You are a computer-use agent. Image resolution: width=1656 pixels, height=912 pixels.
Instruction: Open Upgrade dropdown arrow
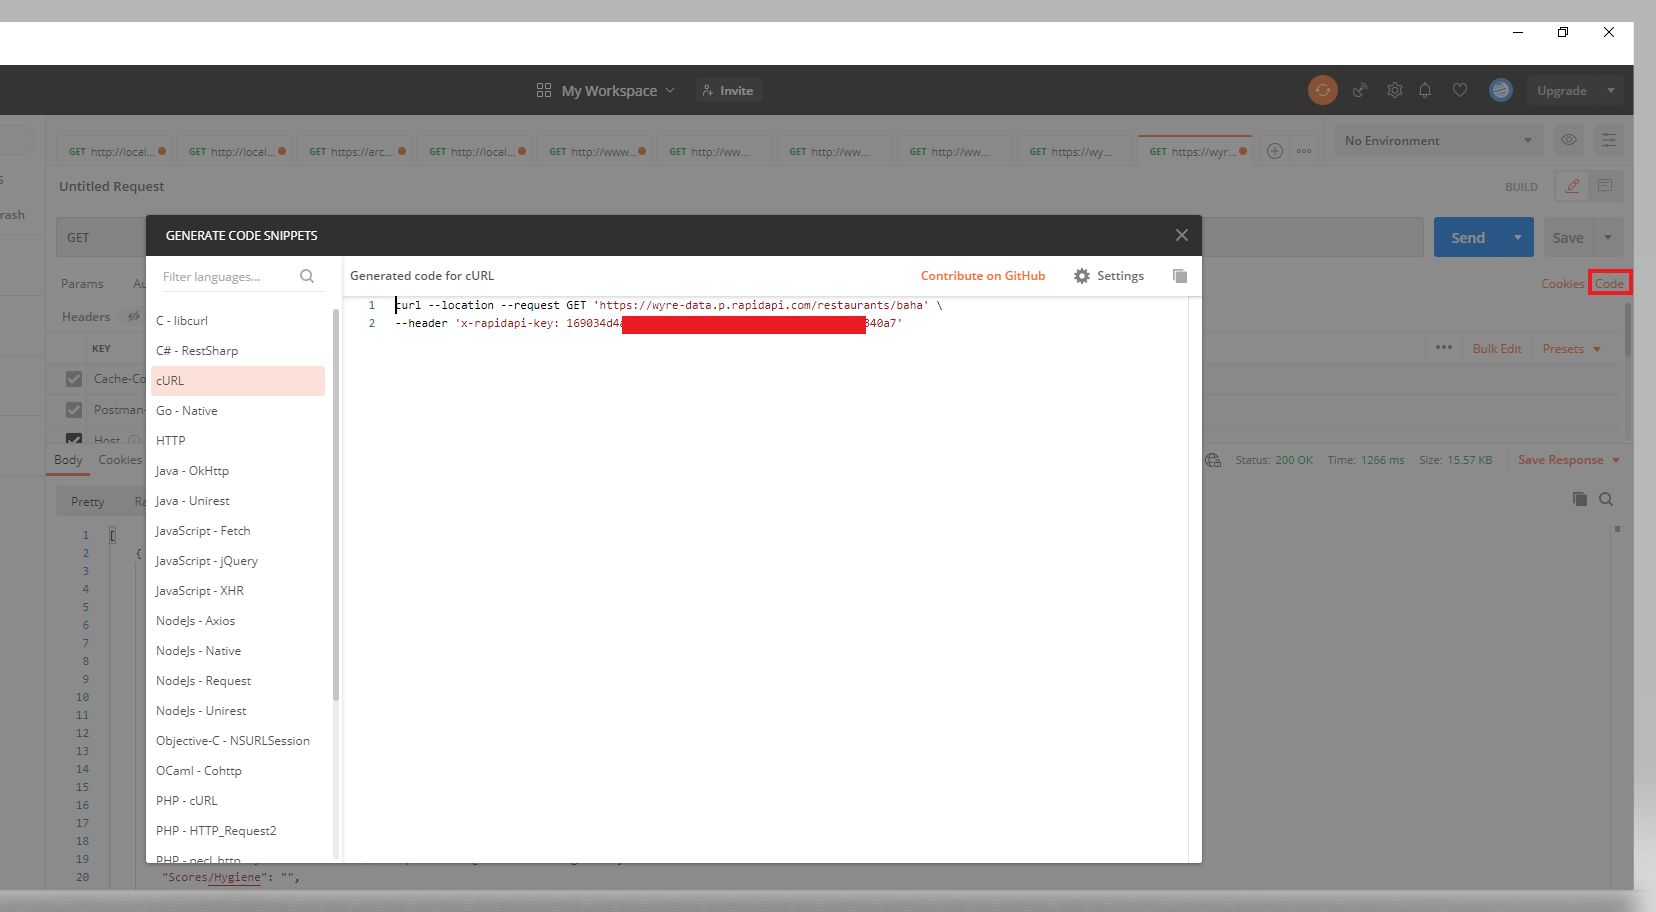pos(1610,90)
